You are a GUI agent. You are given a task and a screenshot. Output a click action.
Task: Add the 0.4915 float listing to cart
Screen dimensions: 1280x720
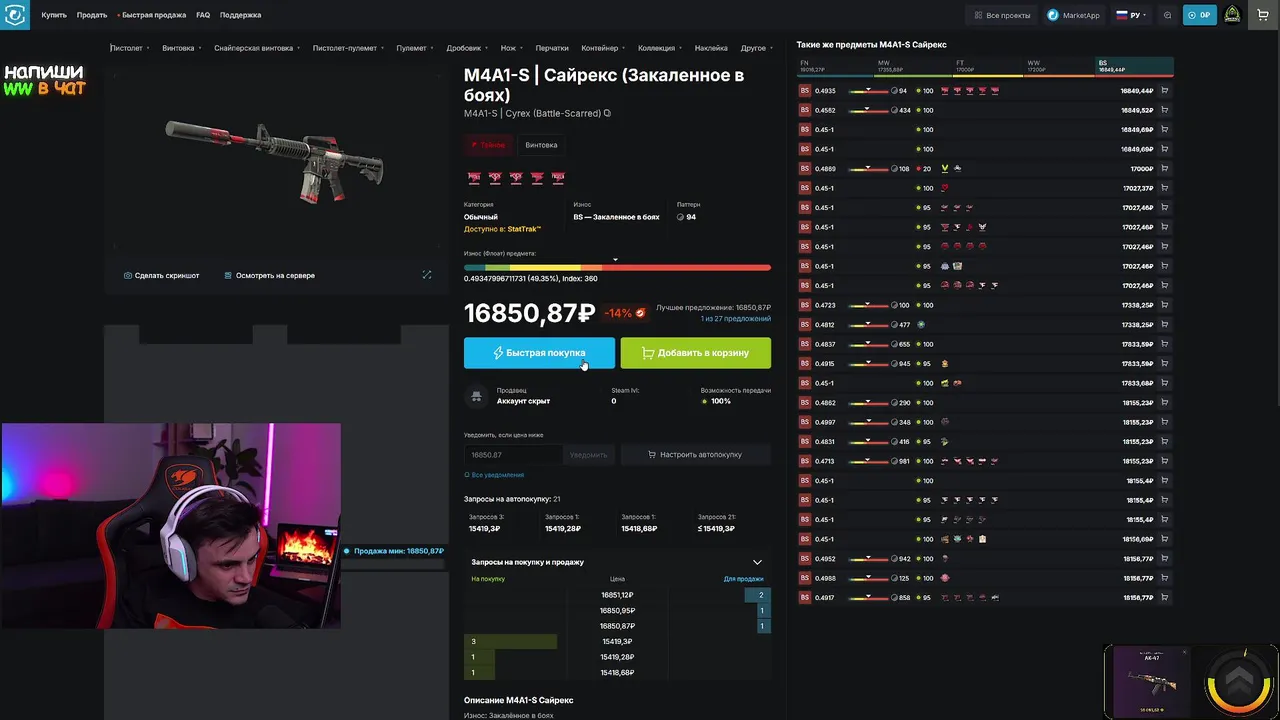coord(1164,364)
